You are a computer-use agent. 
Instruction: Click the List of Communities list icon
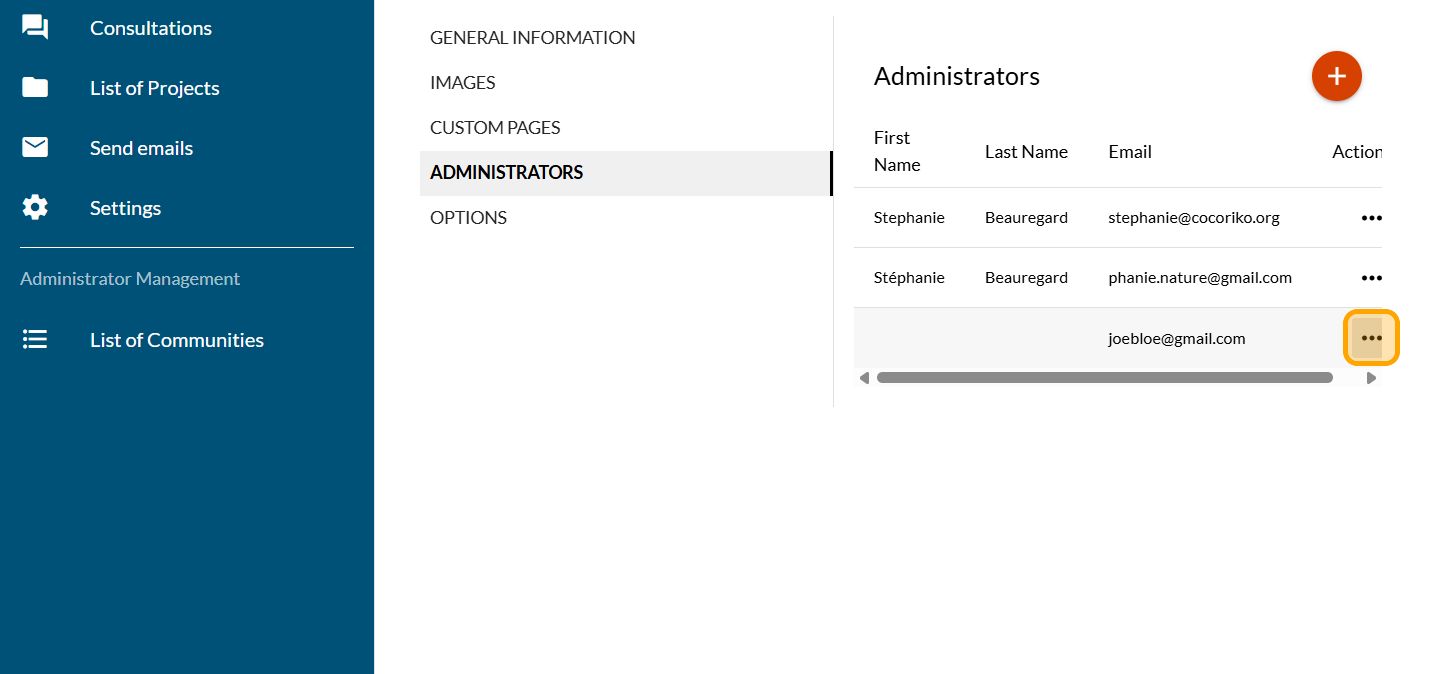tap(35, 340)
